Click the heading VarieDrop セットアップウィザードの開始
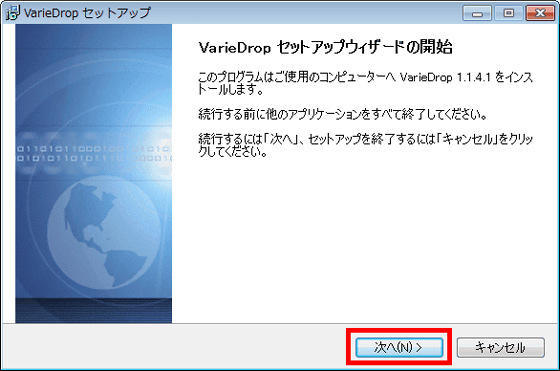Screen dimensions: 560x371 (x=325, y=47)
